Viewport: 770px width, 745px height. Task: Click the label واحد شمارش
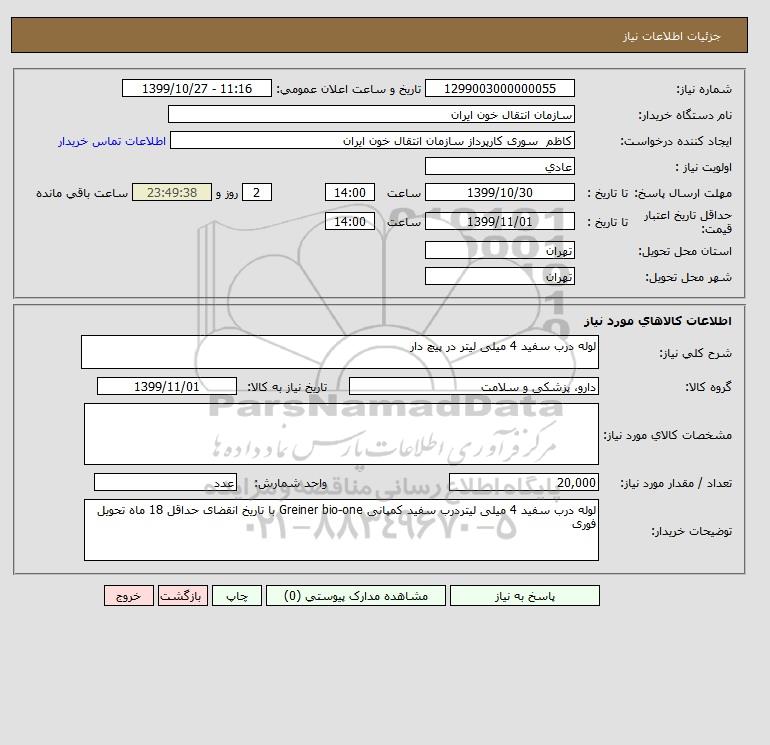coord(291,484)
